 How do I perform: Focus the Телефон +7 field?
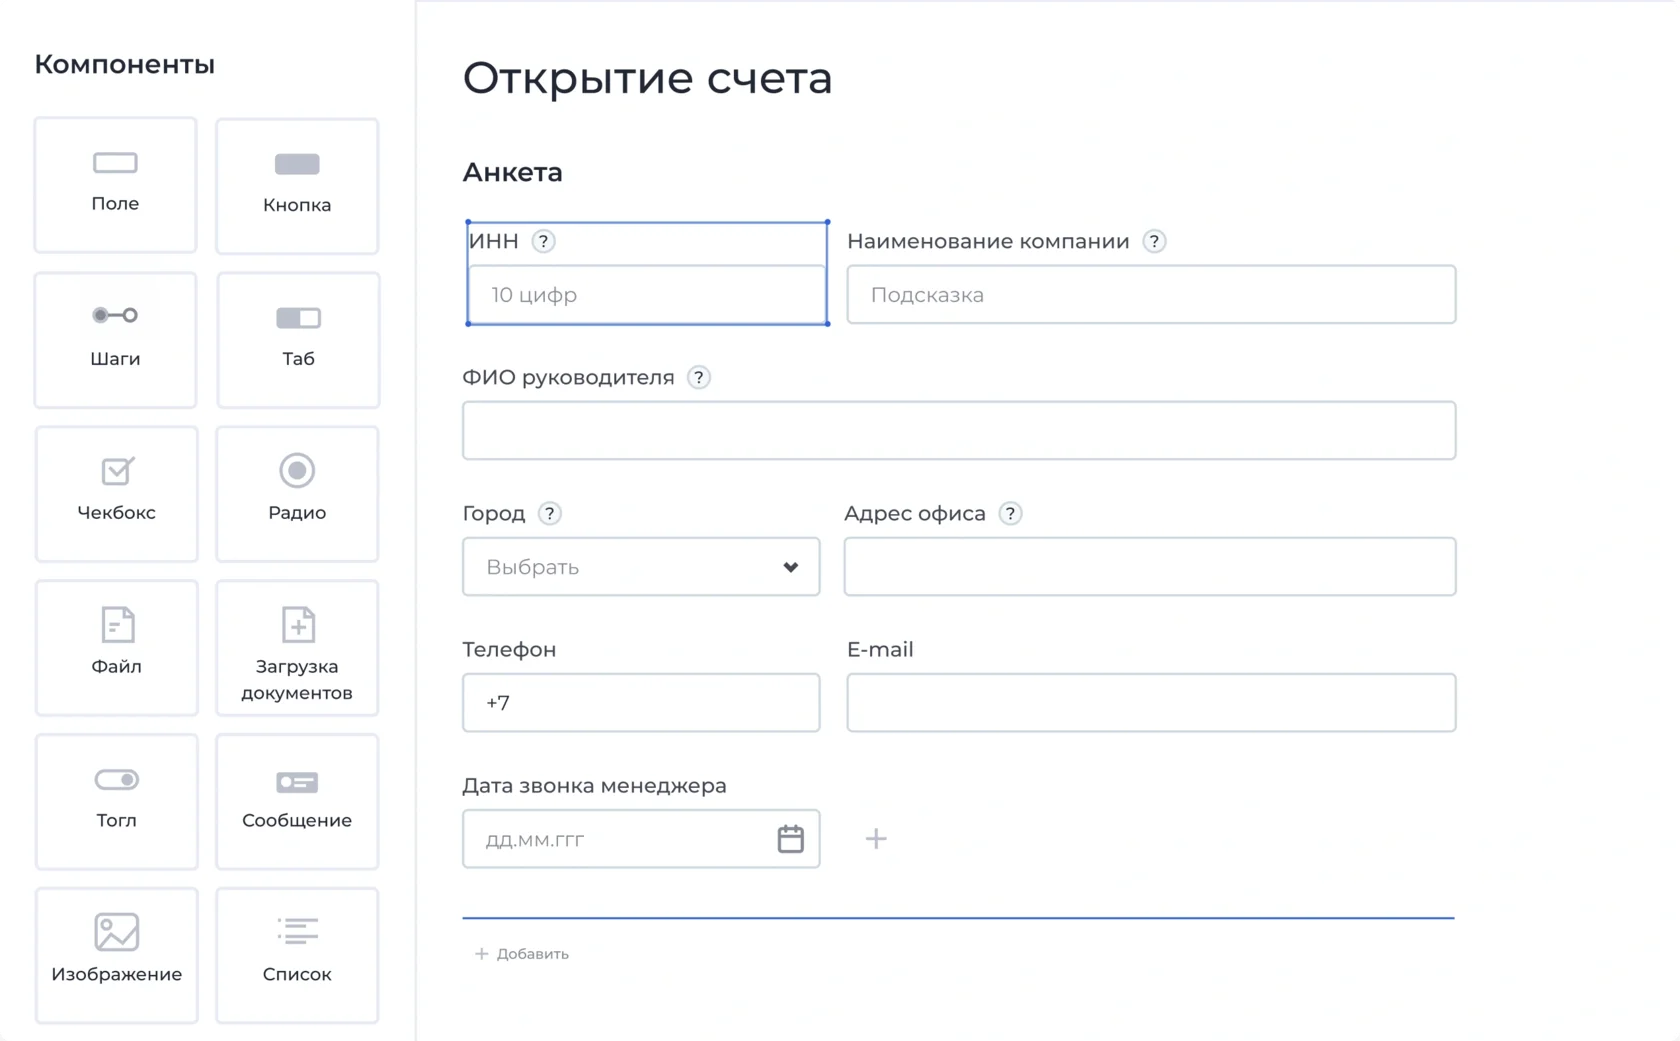click(641, 703)
